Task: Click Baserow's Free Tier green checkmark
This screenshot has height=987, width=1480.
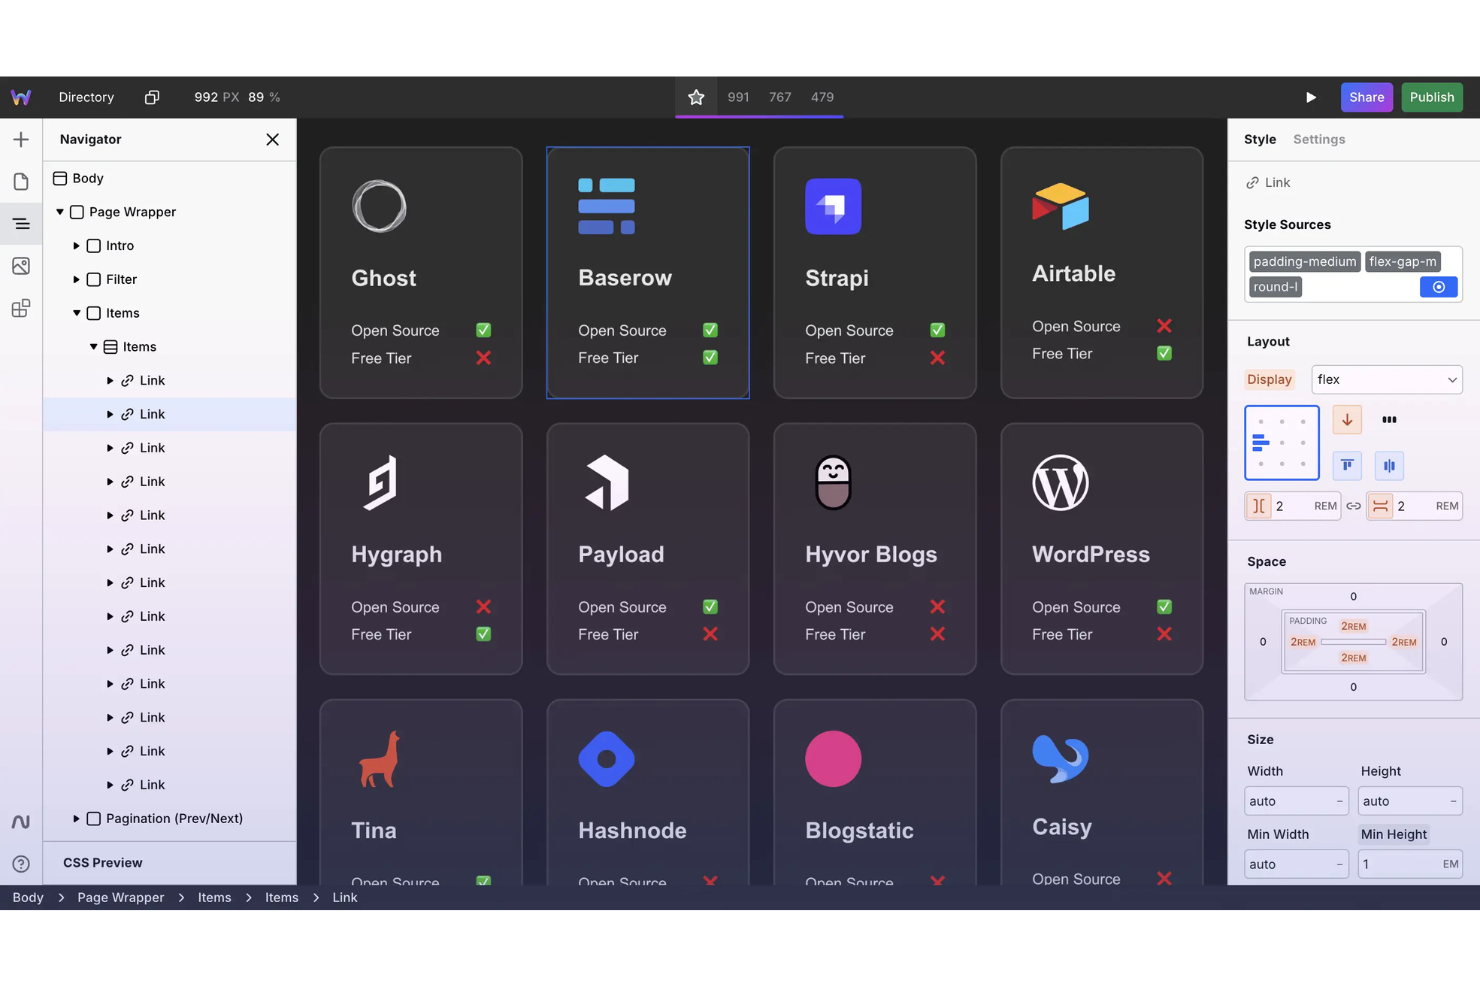Action: (710, 357)
